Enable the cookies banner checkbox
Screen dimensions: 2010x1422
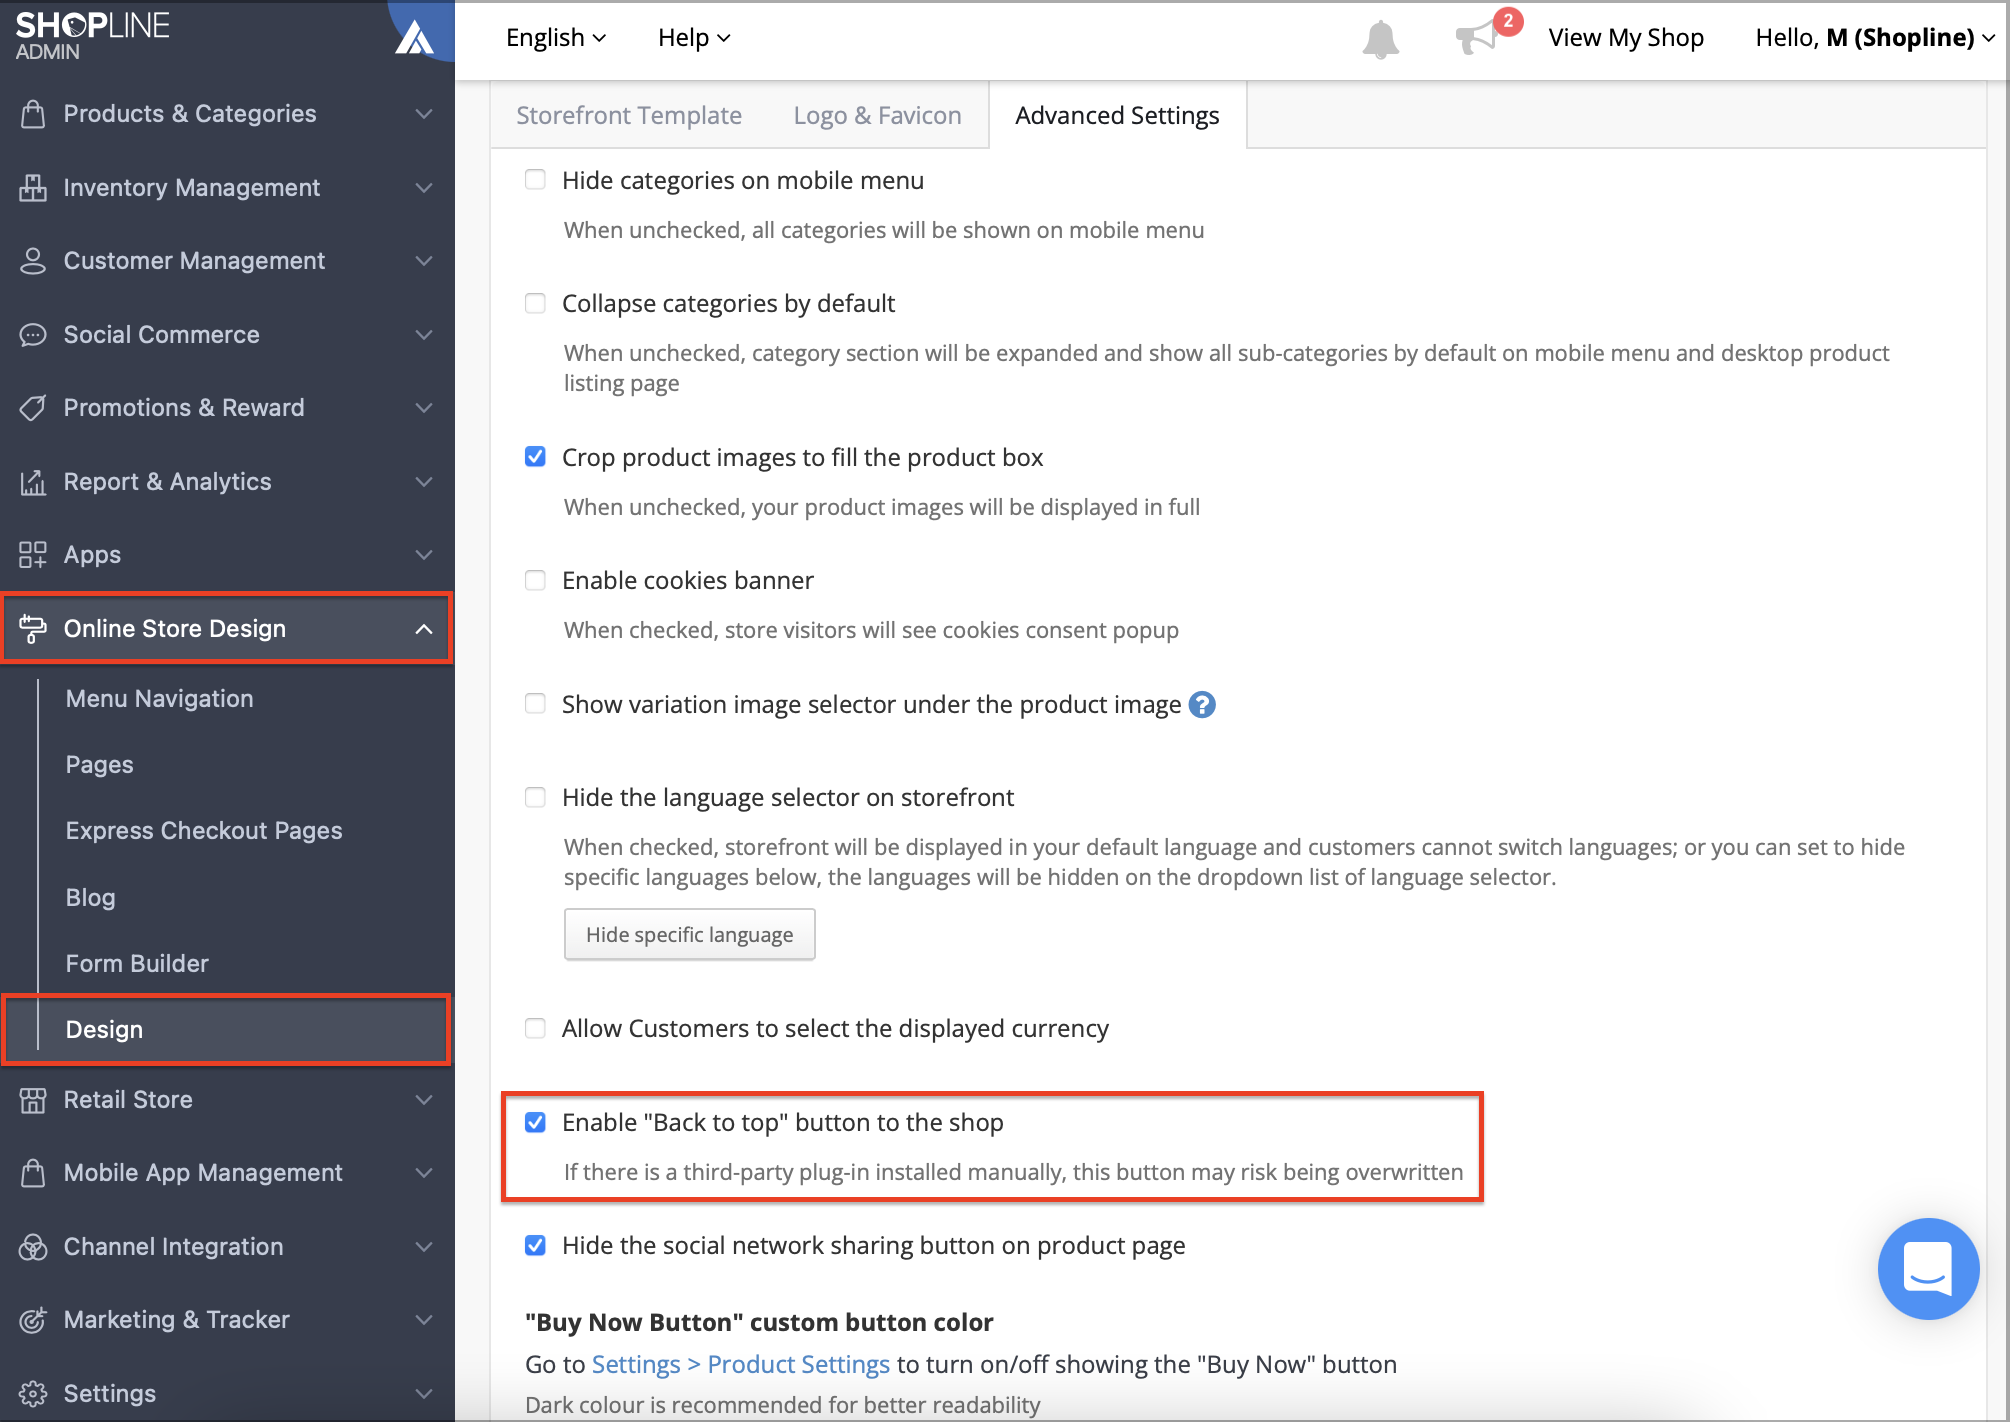535,580
